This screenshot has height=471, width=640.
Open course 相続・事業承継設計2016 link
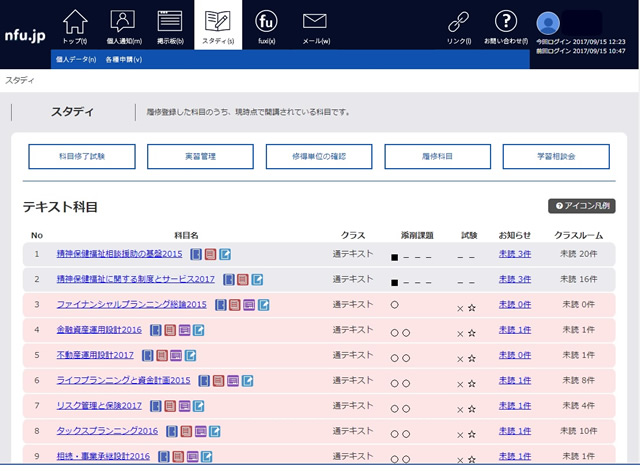[x=103, y=456]
